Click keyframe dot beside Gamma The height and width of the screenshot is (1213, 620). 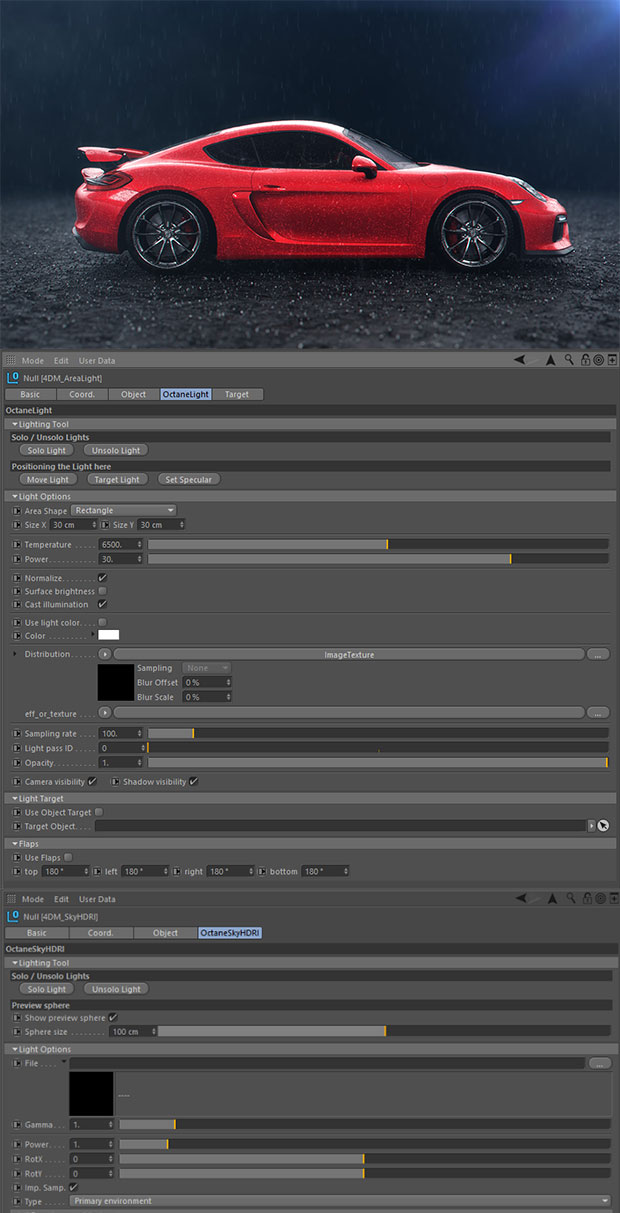coord(16,1124)
